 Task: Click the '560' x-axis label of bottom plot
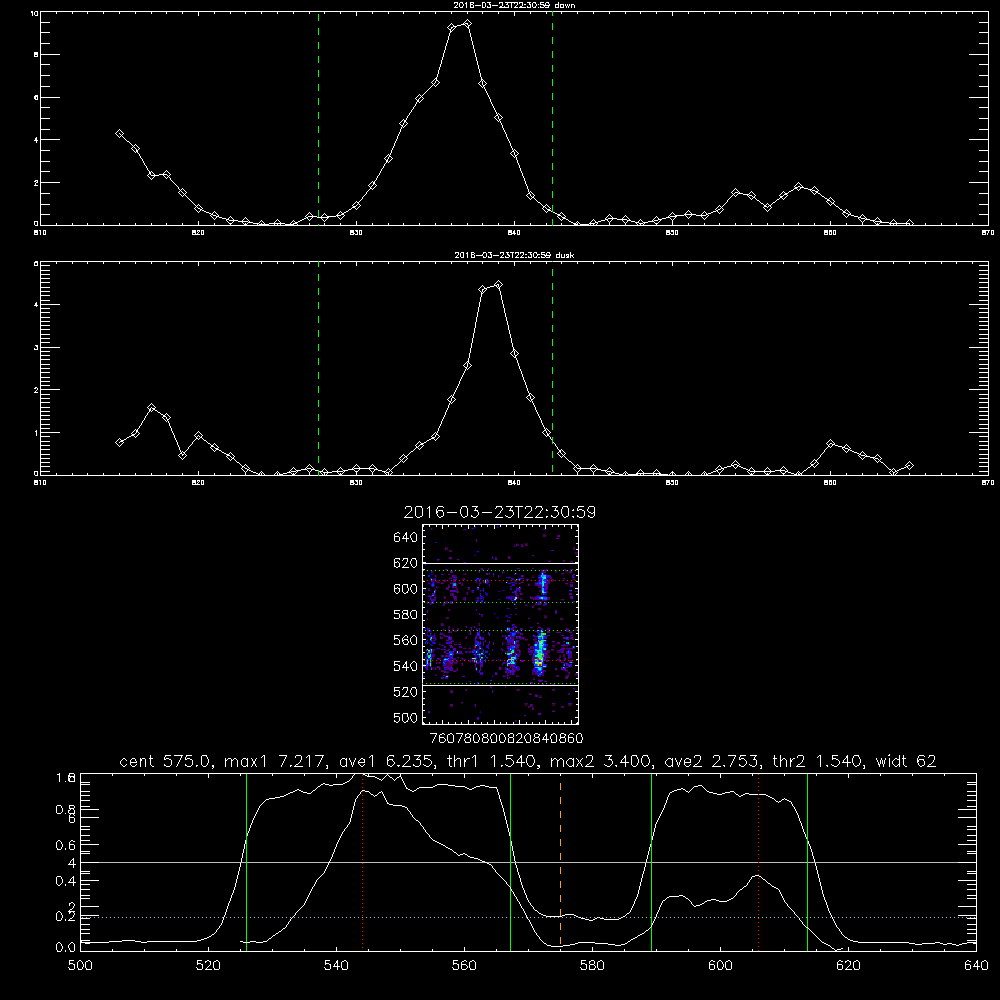click(x=464, y=965)
